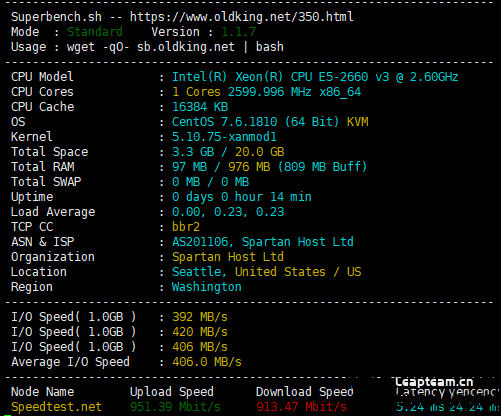501x416 pixels.
Task: Click the 'CPU Model' label
Action: coord(42,77)
